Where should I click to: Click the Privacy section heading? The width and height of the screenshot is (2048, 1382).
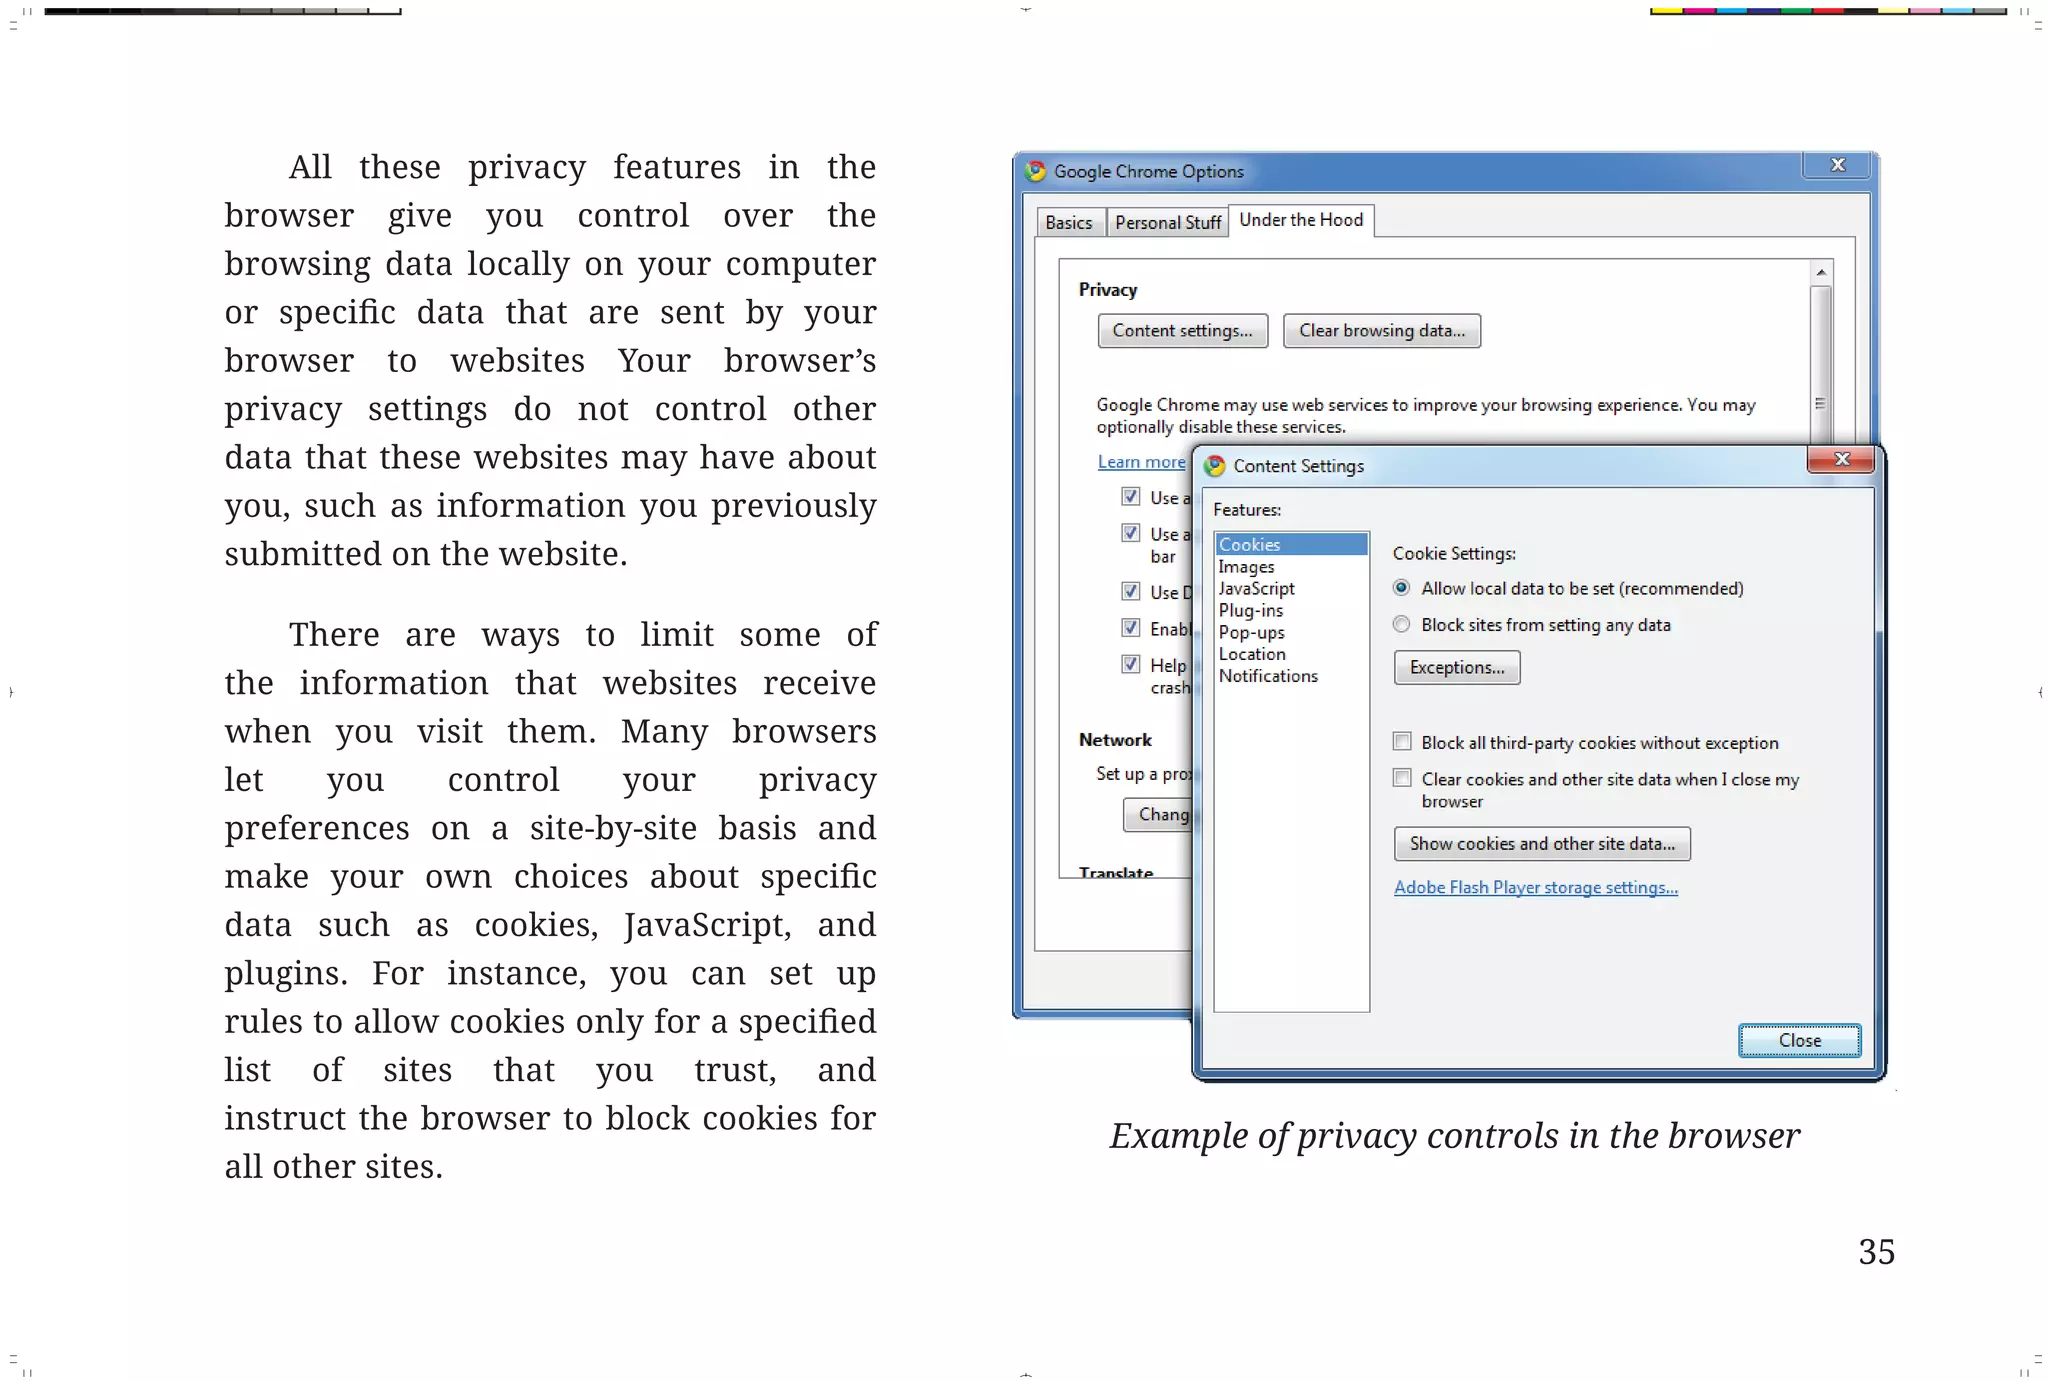pyautogui.click(x=1108, y=290)
